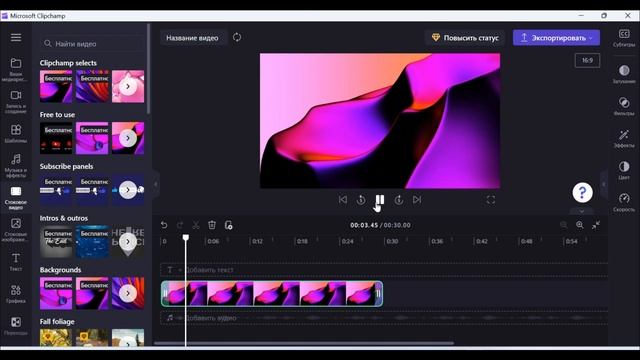Click the timeline playhead marker

tap(186, 238)
